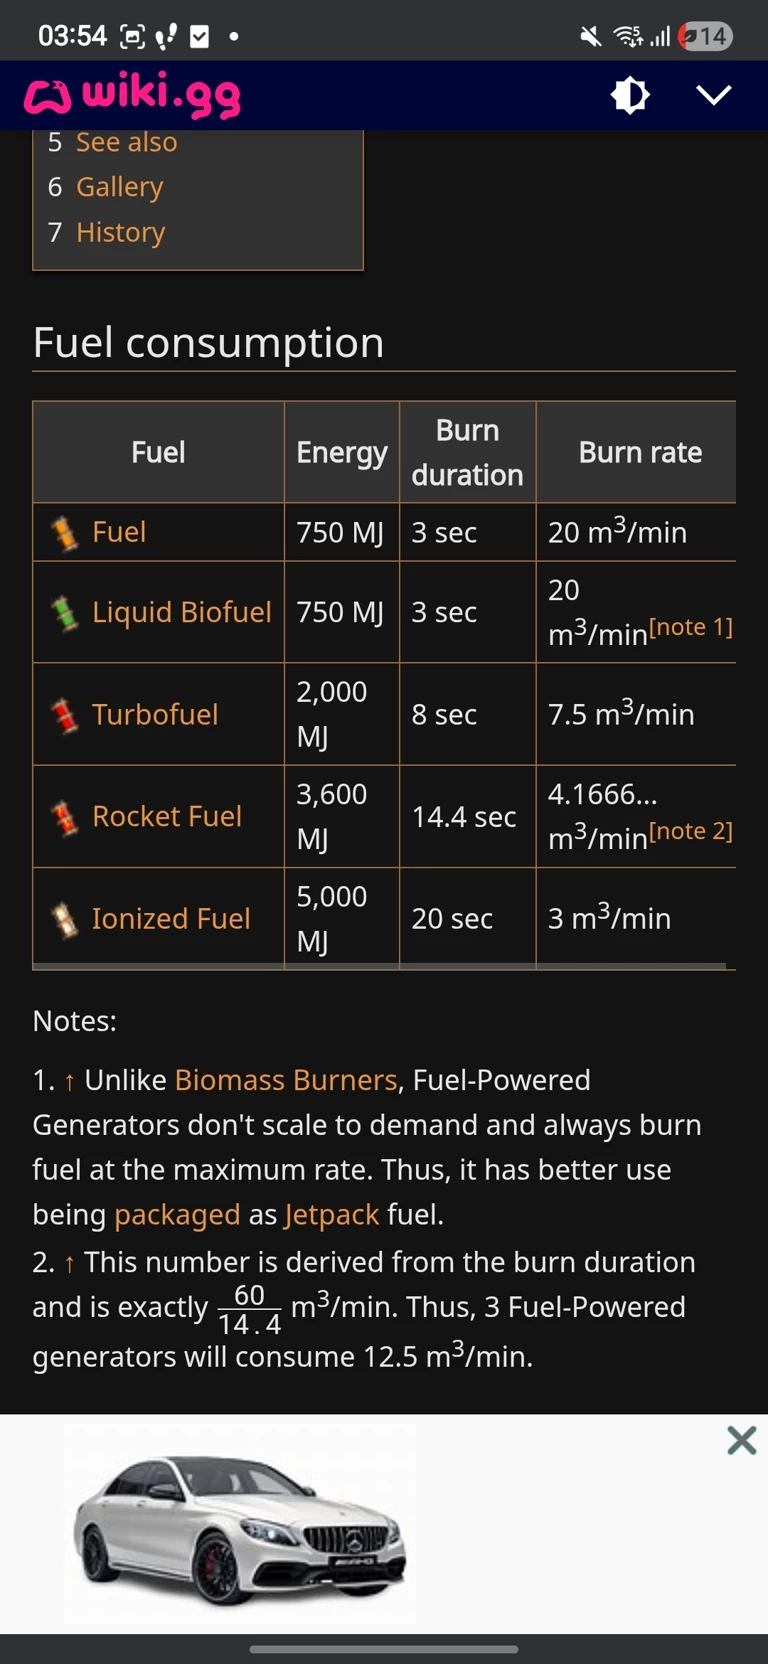The height and width of the screenshot is (1664, 768).
Task: Click the Ionized Fuel item icon
Action: (x=65, y=919)
